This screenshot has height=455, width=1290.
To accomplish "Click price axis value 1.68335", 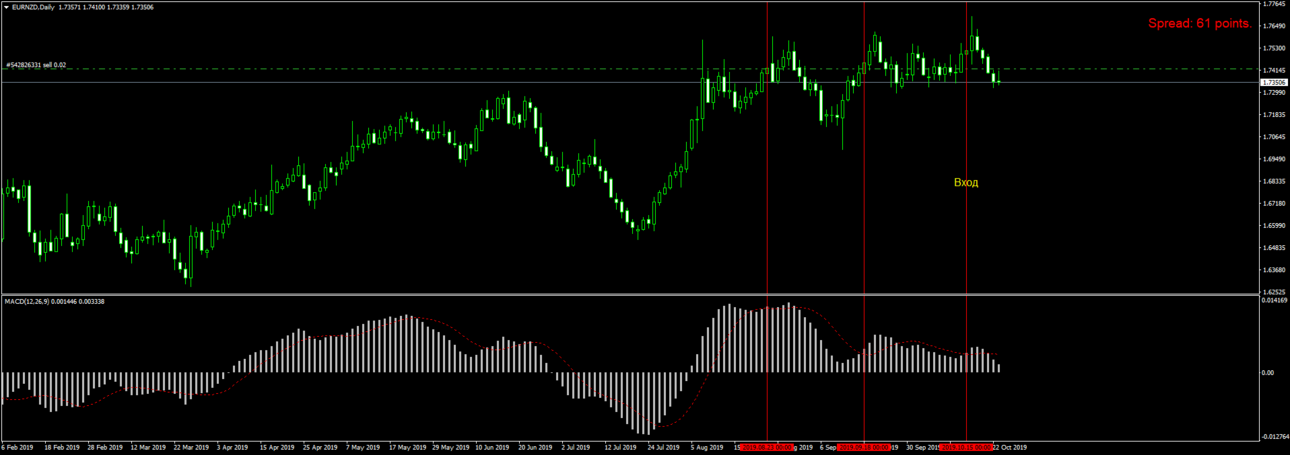I will [x=1273, y=181].
